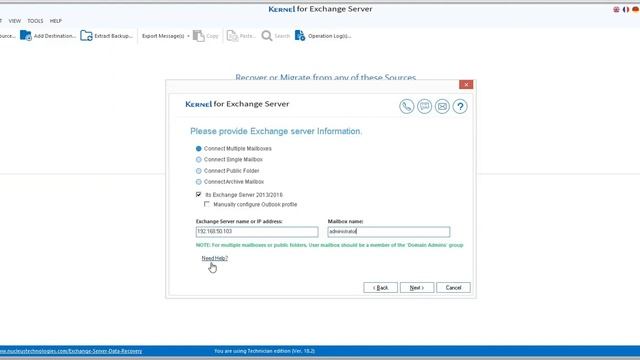This screenshot has height=360, width=640.
Task: Click the Add Destination toolbar icon
Action: point(26,36)
